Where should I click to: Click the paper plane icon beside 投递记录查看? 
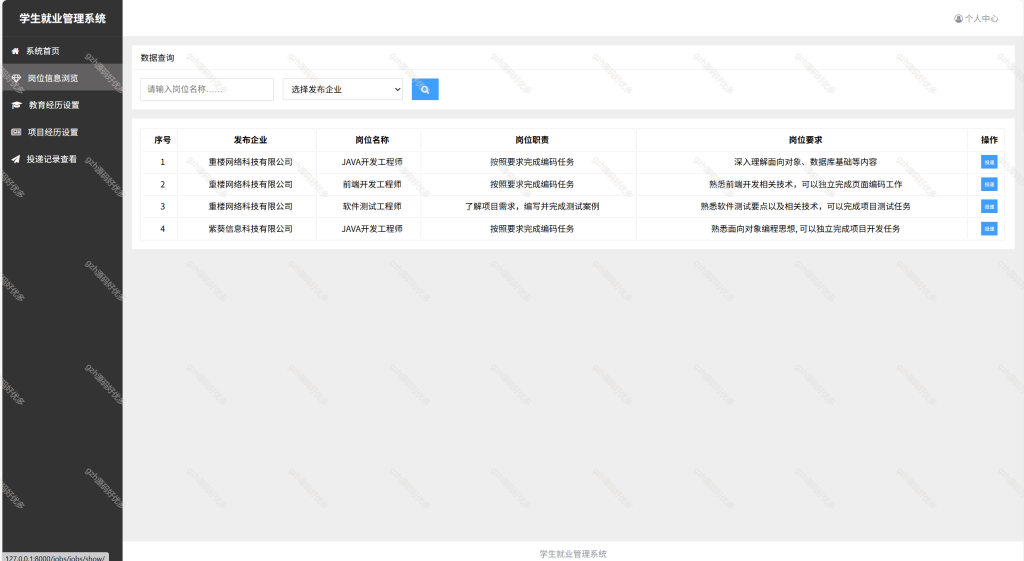click(x=16, y=159)
